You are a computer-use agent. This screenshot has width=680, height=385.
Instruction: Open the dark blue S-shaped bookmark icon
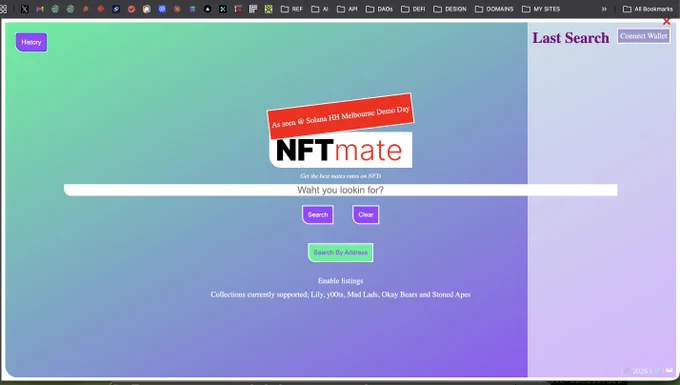[116, 9]
